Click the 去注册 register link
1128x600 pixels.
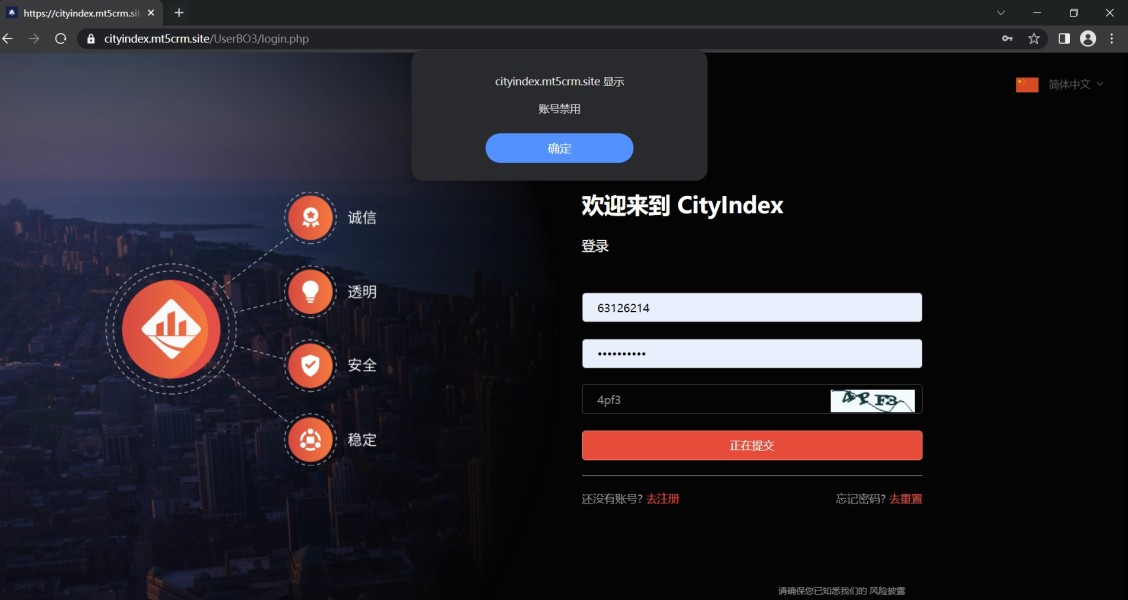(x=663, y=499)
